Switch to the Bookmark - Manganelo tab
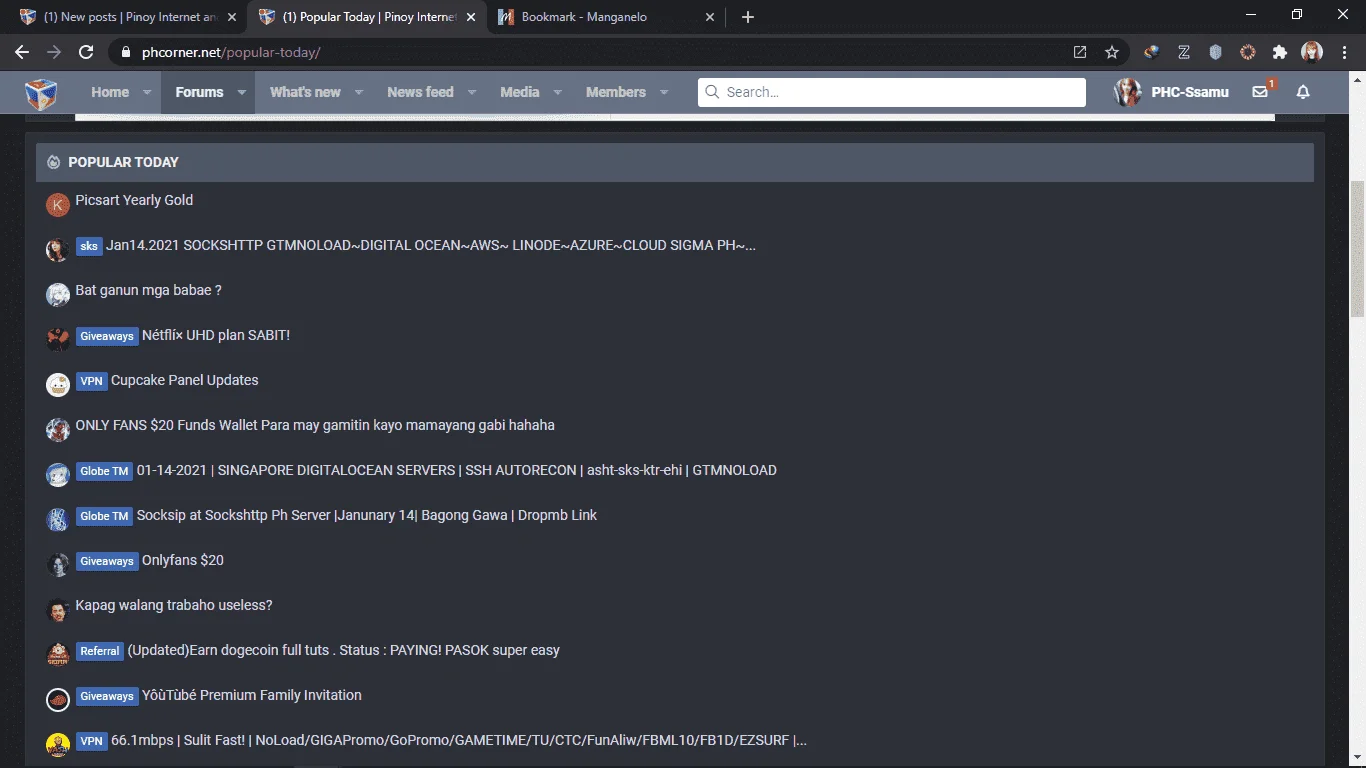The image size is (1366, 768). point(607,17)
